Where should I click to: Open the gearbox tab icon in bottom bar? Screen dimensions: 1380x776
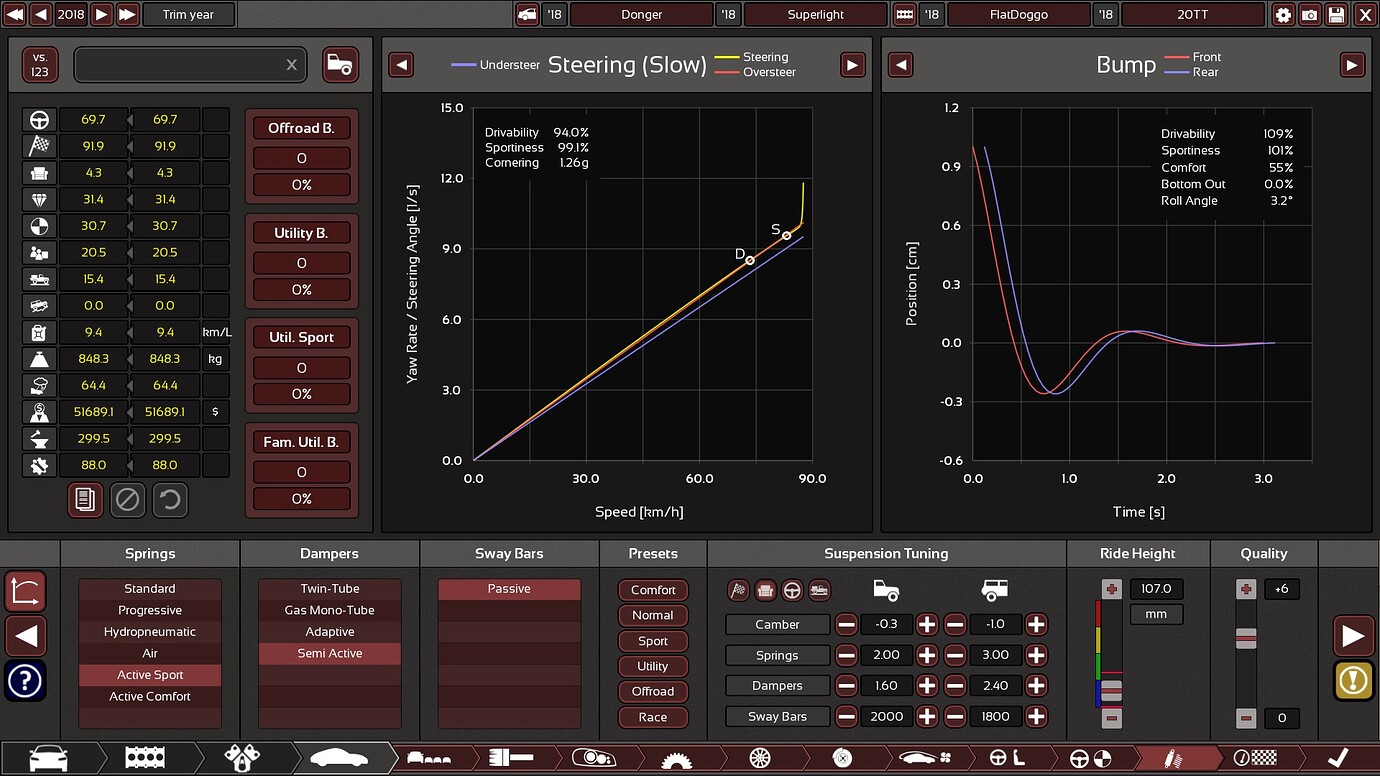pyautogui.click(x=677, y=758)
